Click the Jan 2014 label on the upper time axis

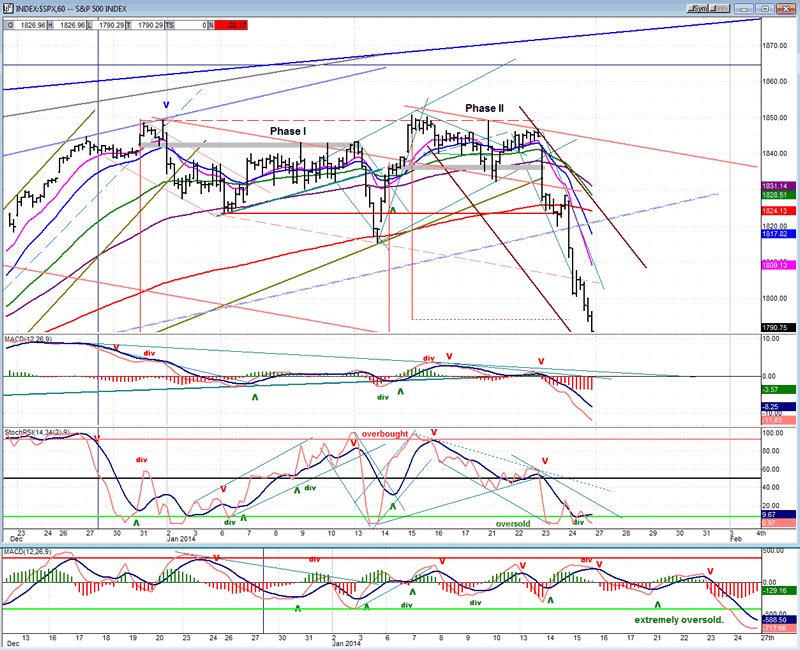(181, 538)
